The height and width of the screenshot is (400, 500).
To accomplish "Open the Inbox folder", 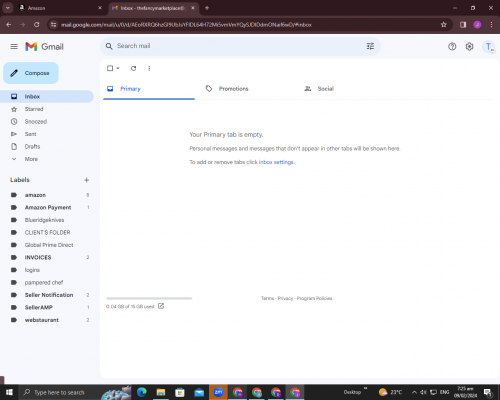I will tap(47, 96).
